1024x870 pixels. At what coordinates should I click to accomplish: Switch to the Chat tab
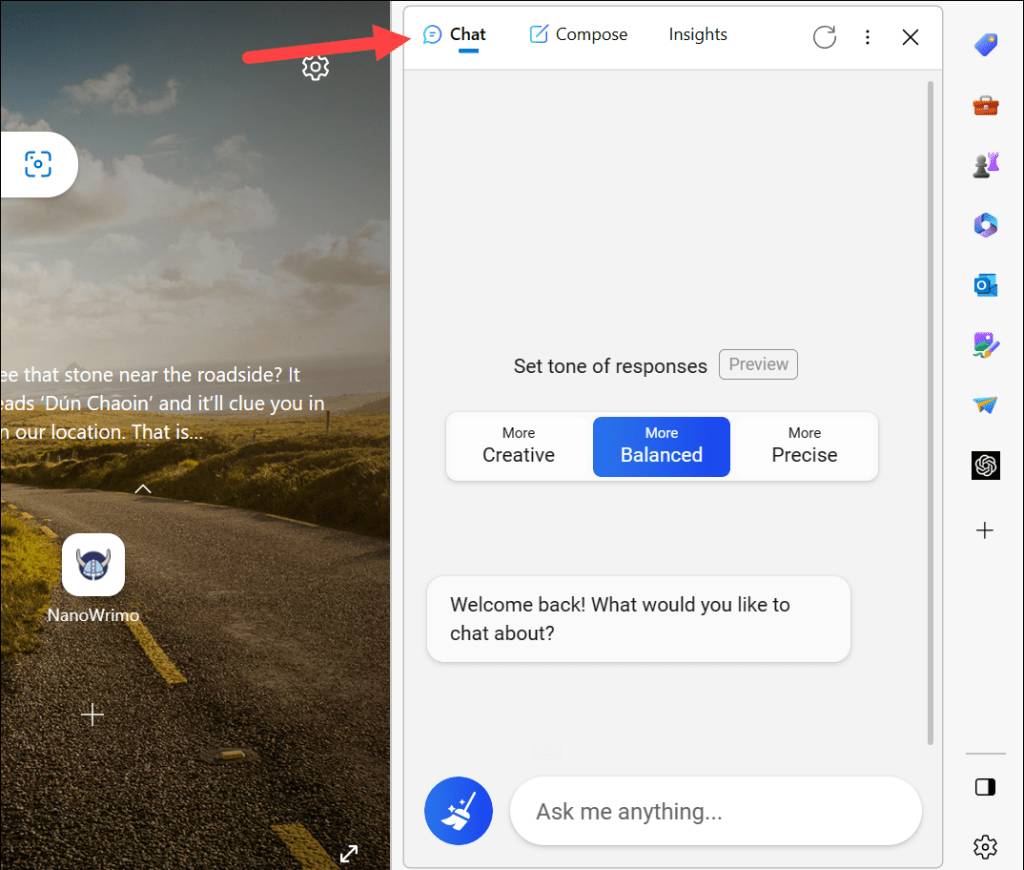click(455, 35)
